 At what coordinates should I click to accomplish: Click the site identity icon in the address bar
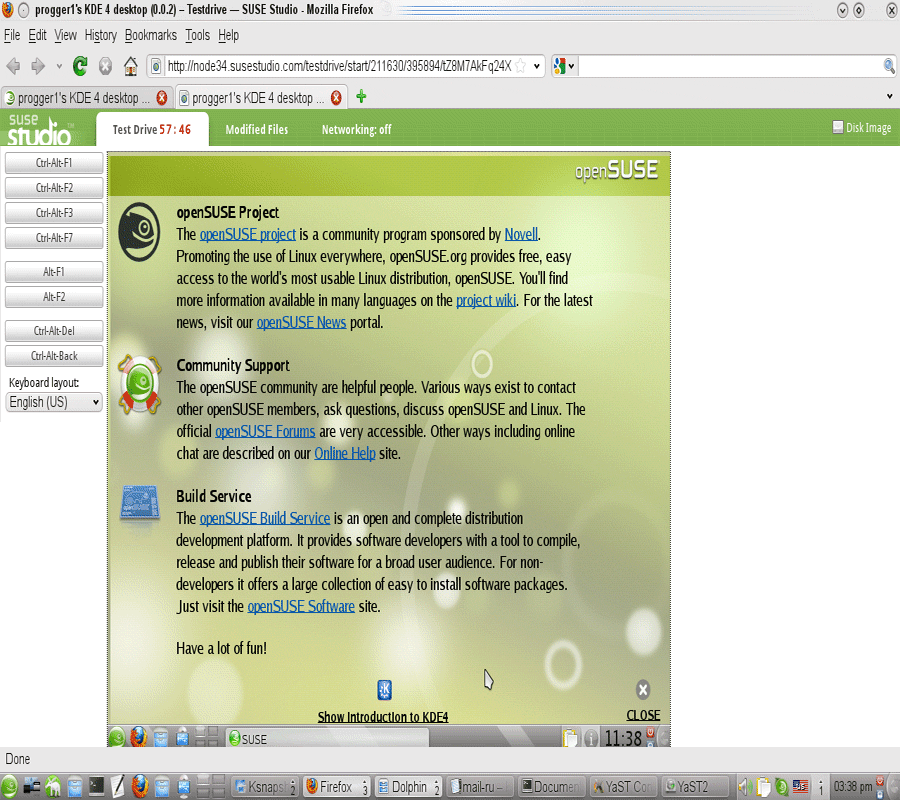[x=156, y=67]
